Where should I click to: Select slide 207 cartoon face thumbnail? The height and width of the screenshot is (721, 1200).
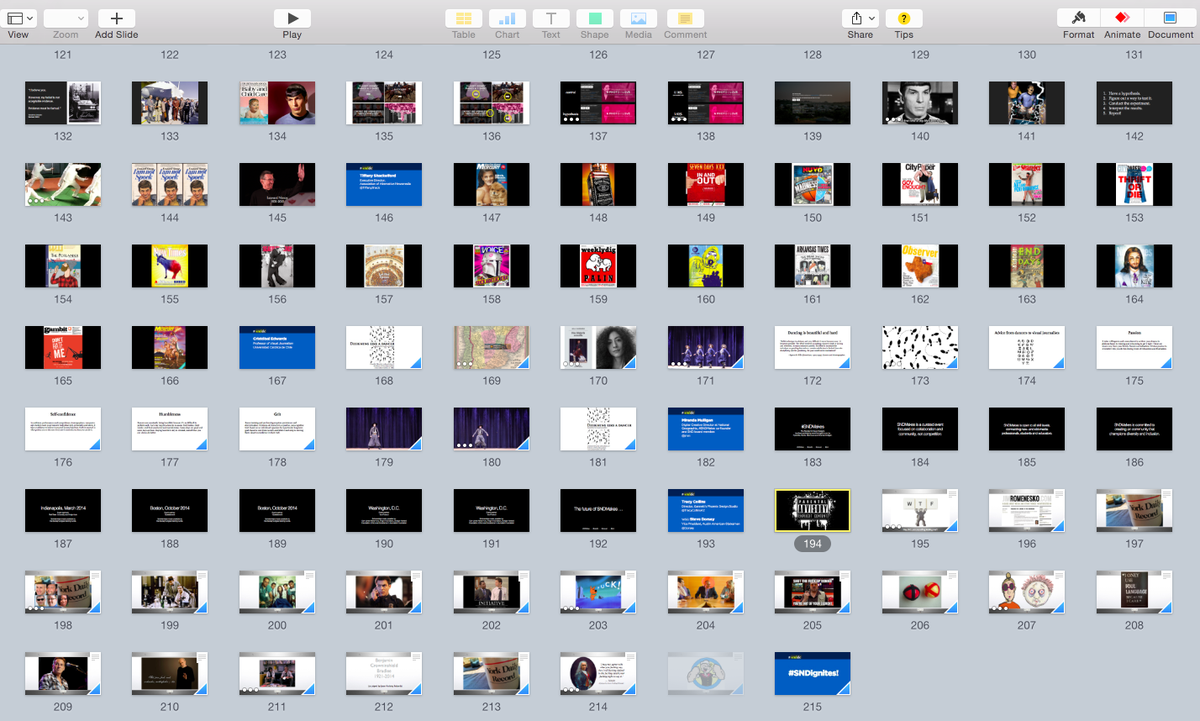pyautogui.click(x=1027, y=592)
